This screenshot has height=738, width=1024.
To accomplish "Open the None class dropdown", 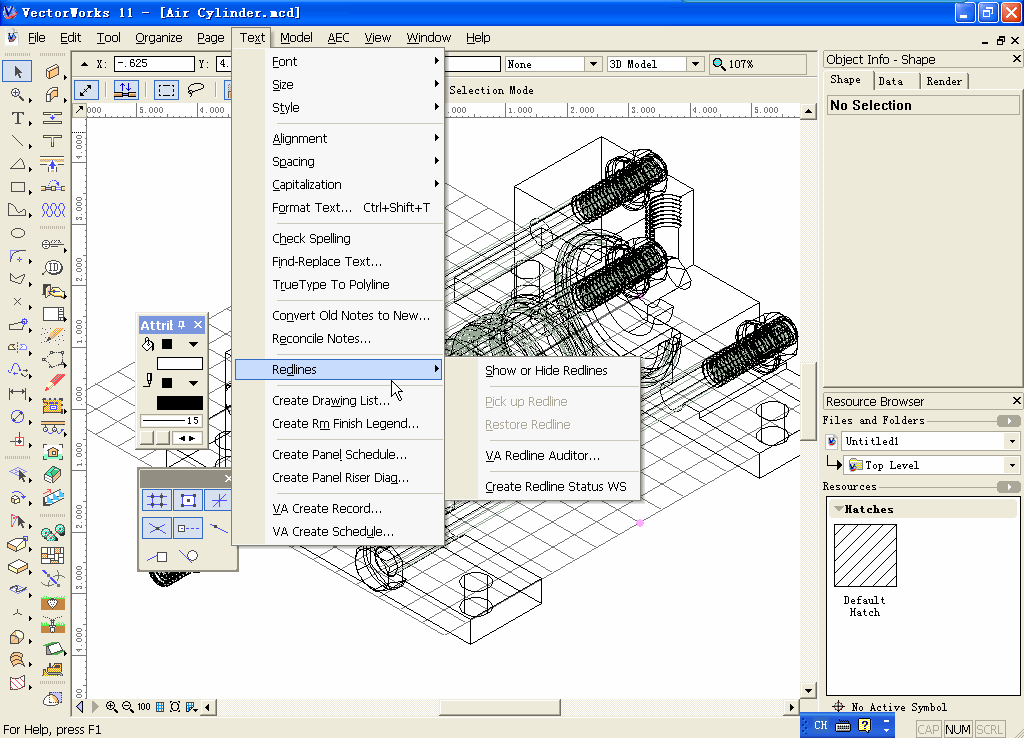I will tap(593, 64).
